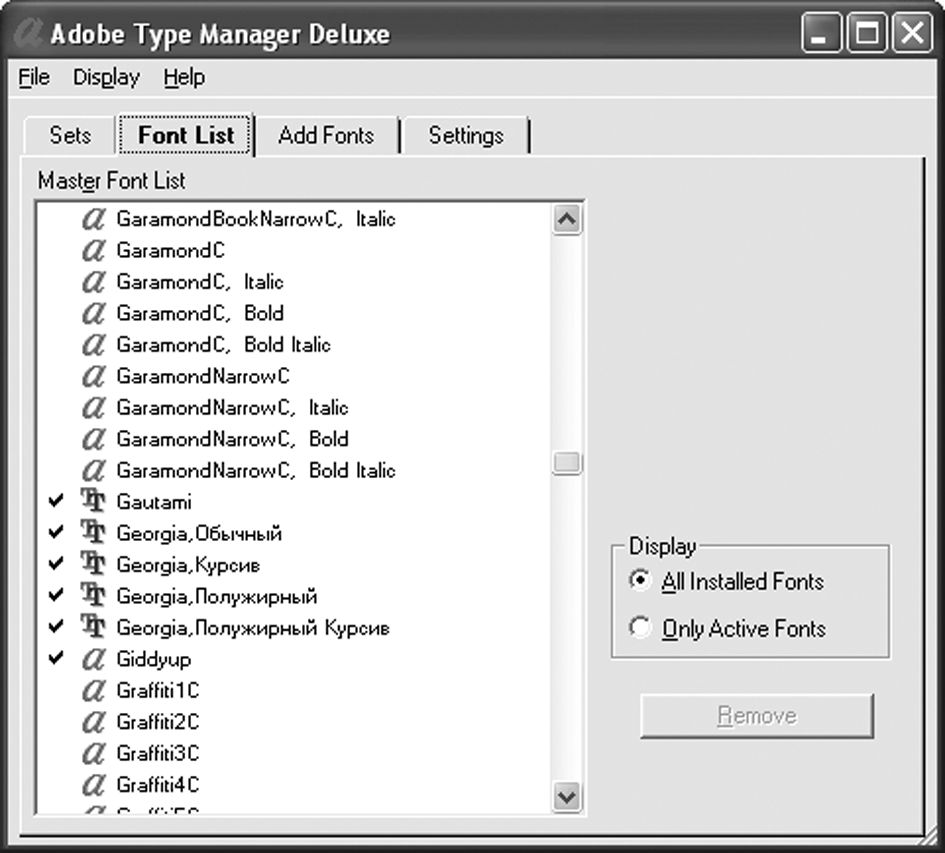Toggle the checkmark for Georgia,Курсив

tap(56, 563)
